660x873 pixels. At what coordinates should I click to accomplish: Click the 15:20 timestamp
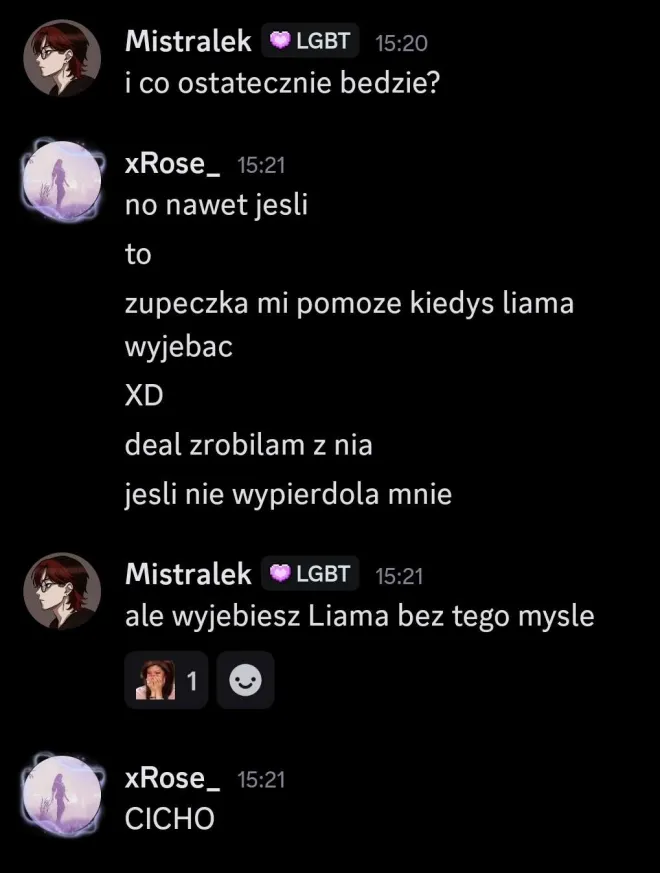coord(401,43)
